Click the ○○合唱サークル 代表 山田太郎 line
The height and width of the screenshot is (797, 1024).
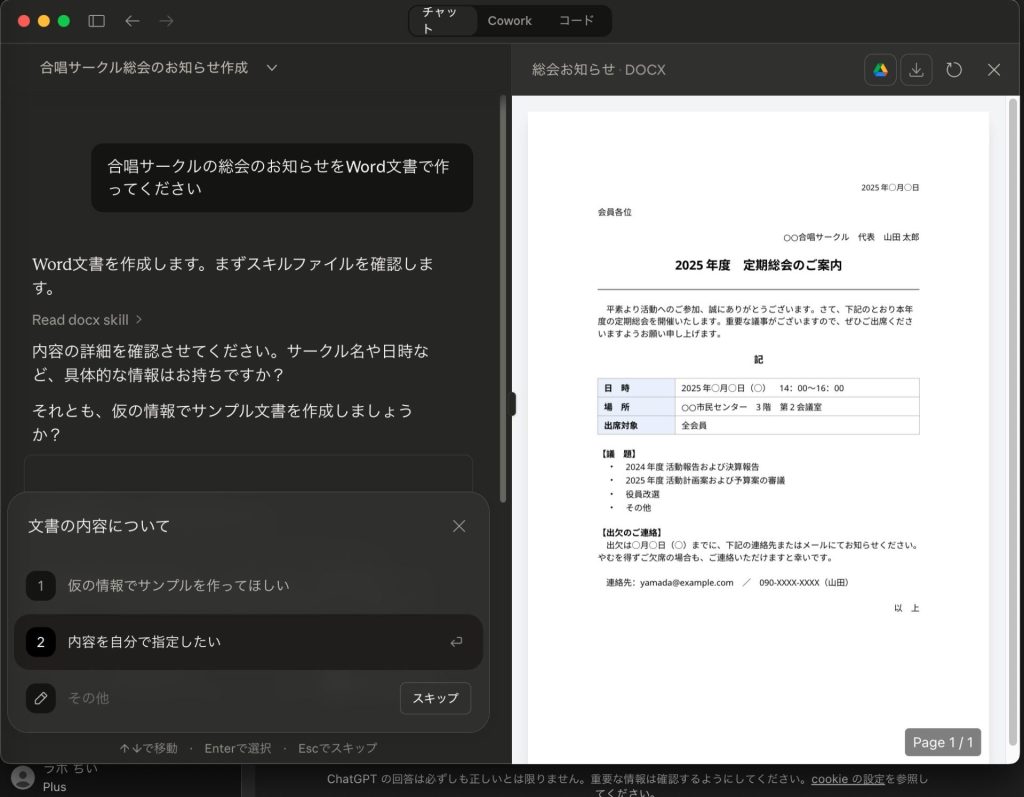[x=851, y=237]
